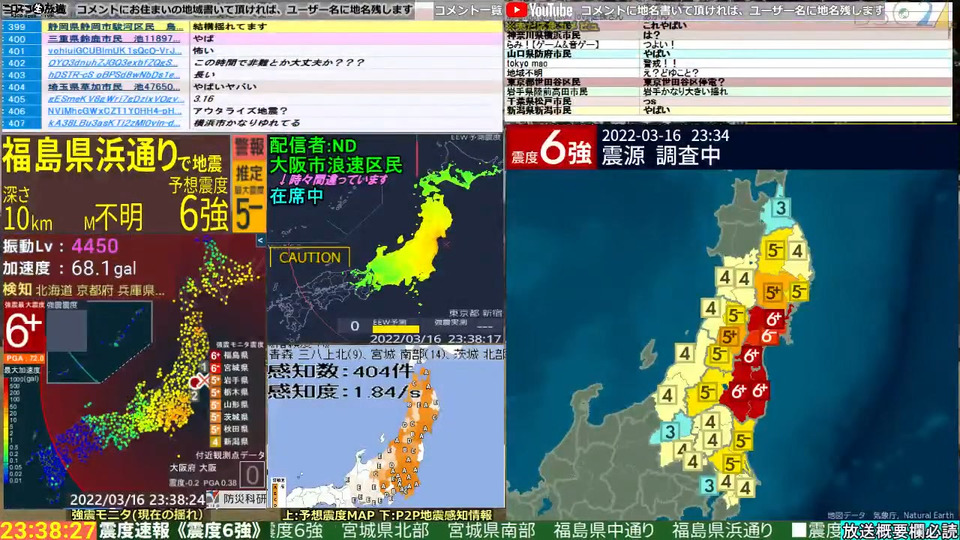Click the 山口県防府市民 comment row
Image resolution: width=960 pixels, height=540 pixels.
pyautogui.click(x=727, y=54)
